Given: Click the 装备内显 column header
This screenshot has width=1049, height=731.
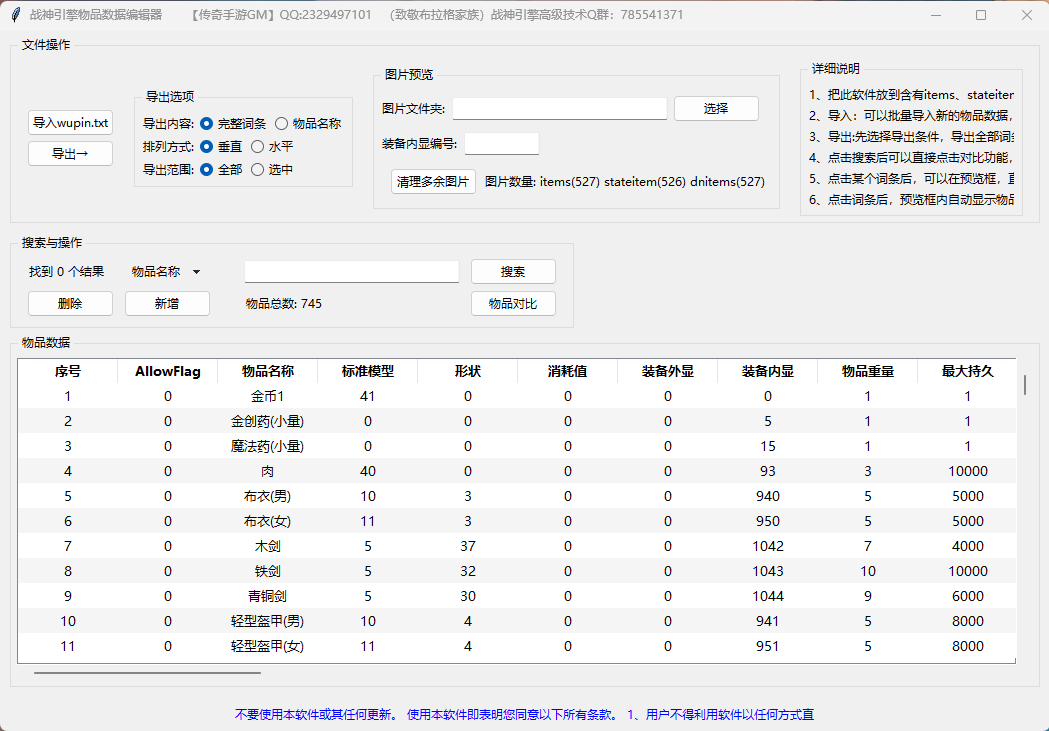Looking at the screenshot, I should click(x=767, y=371).
